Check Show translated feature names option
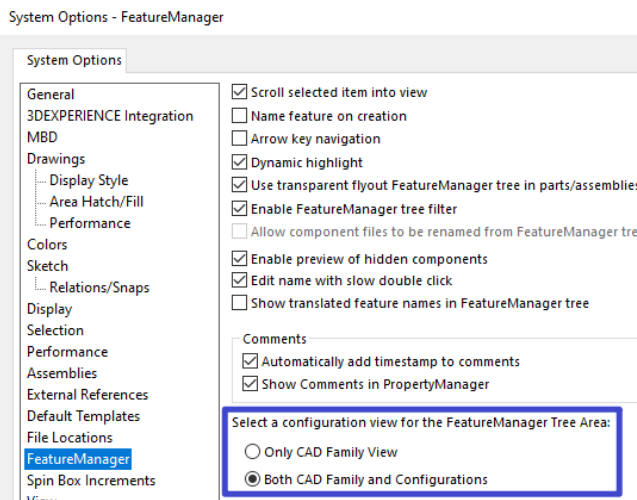 [x=239, y=303]
